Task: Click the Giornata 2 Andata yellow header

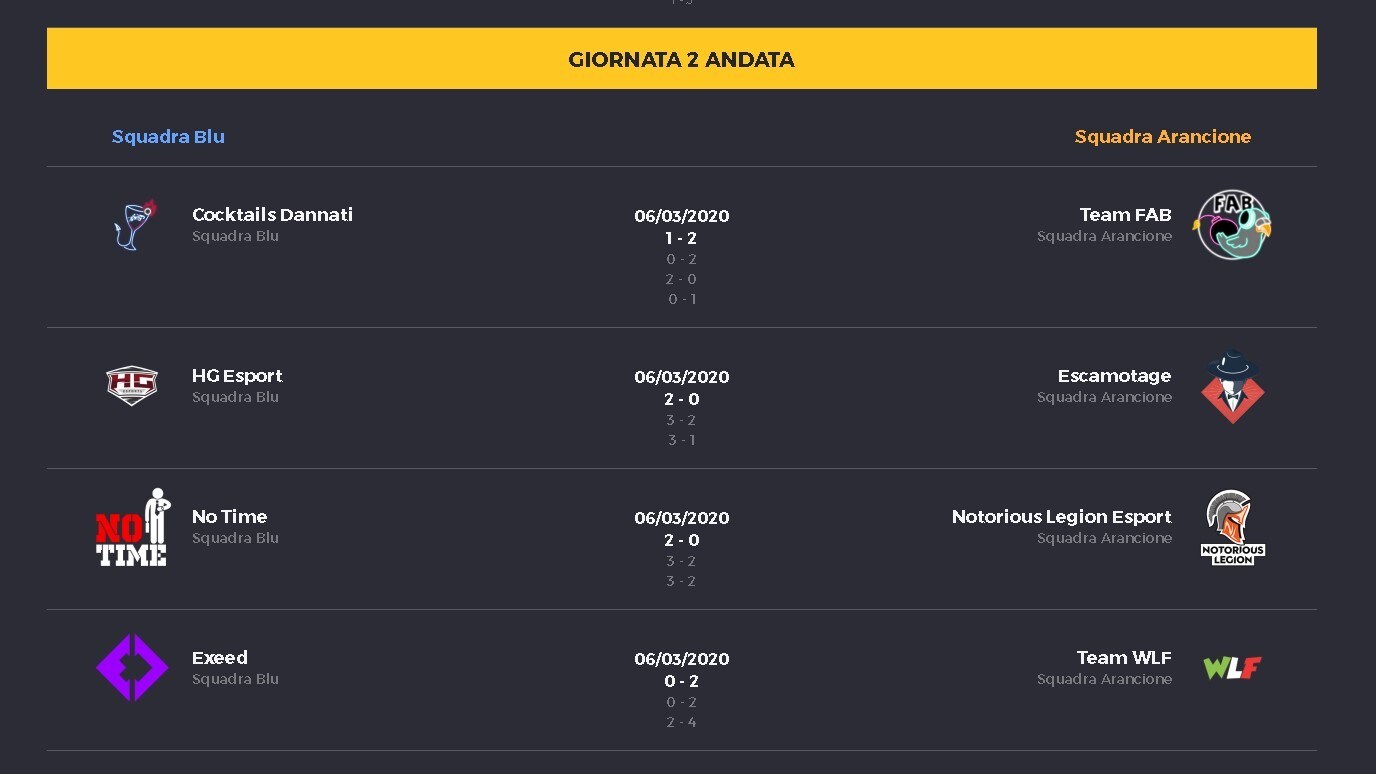Action: 681,59
